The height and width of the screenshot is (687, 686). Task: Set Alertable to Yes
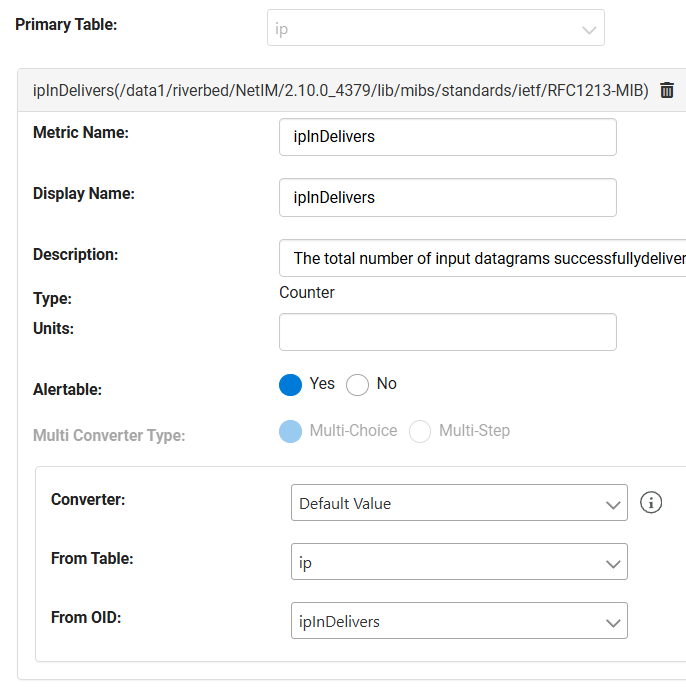tap(290, 384)
